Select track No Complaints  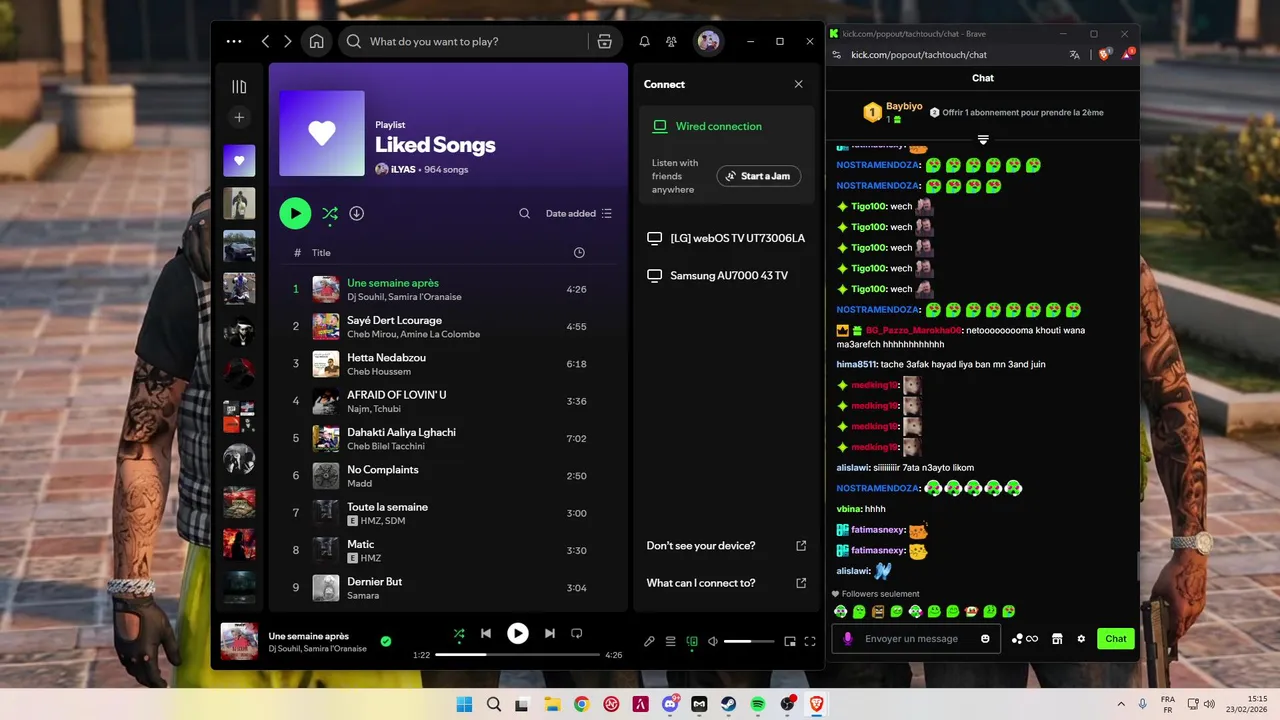tap(448, 476)
